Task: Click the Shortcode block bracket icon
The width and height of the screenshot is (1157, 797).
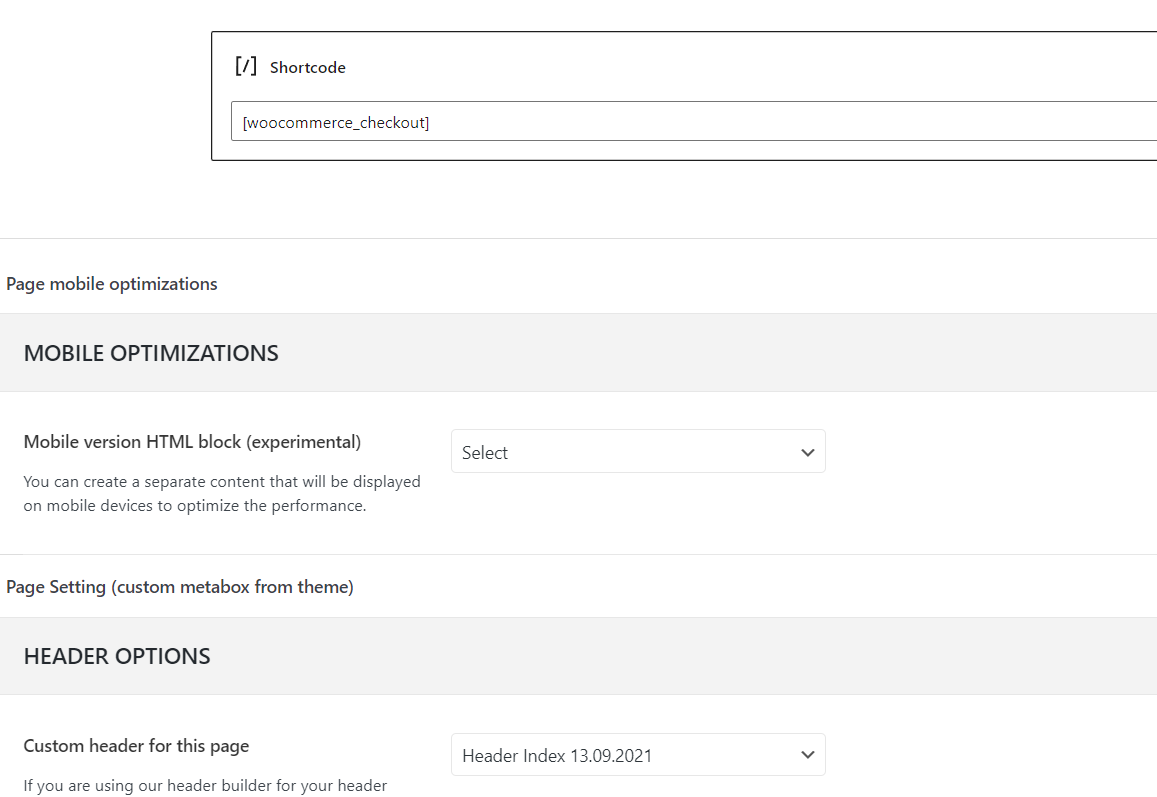Action: (x=245, y=67)
